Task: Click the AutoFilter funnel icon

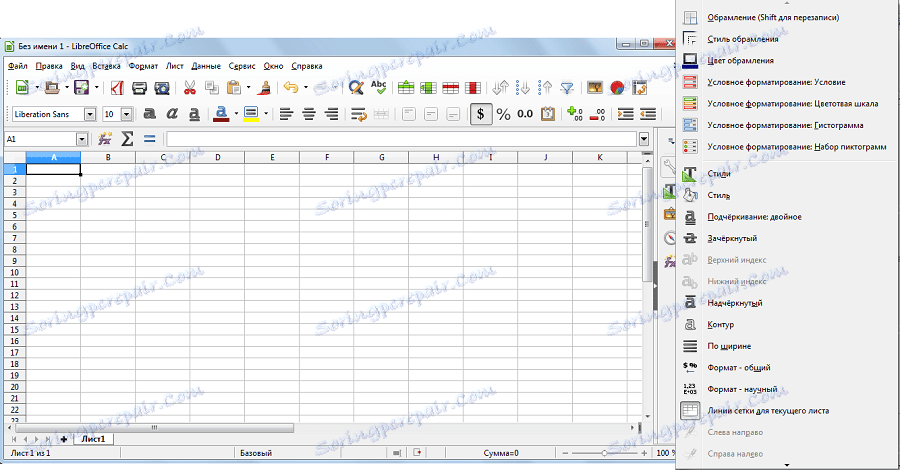Action: [567, 88]
